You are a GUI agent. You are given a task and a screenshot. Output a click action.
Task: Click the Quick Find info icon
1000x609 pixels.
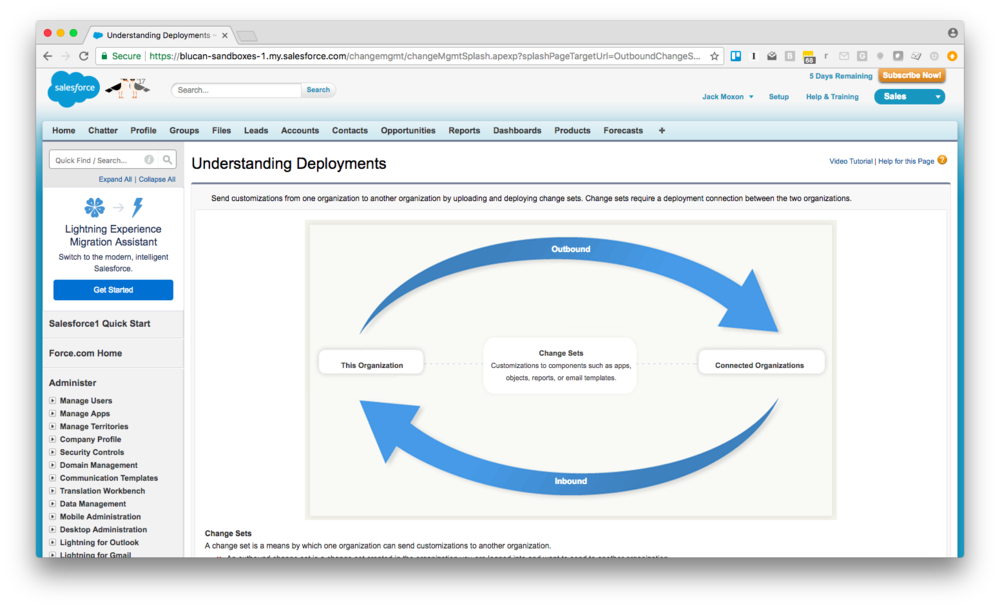coord(149,160)
